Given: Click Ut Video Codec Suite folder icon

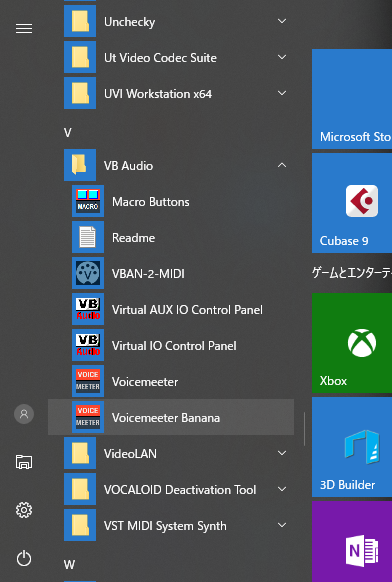Looking at the screenshot, I should 80,57.
